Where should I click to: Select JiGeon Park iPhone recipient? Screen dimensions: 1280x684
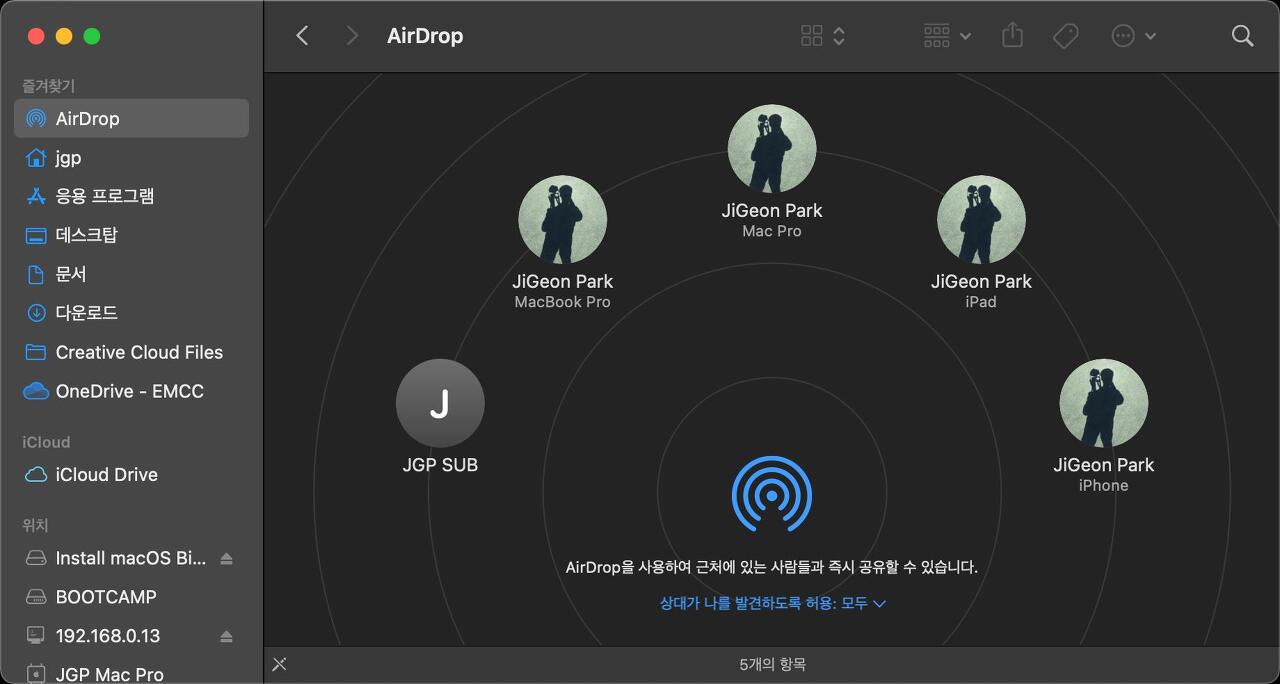coord(1104,427)
